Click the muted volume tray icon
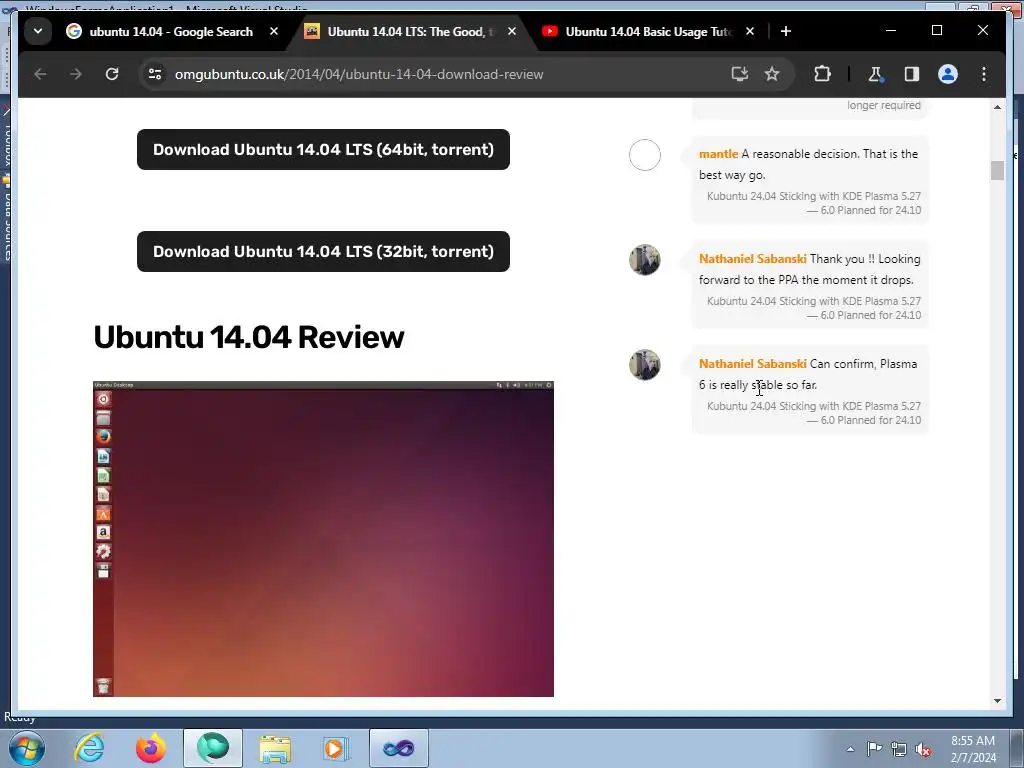Image resolution: width=1024 pixels, height=768 pixels. (x=923, y=749)
